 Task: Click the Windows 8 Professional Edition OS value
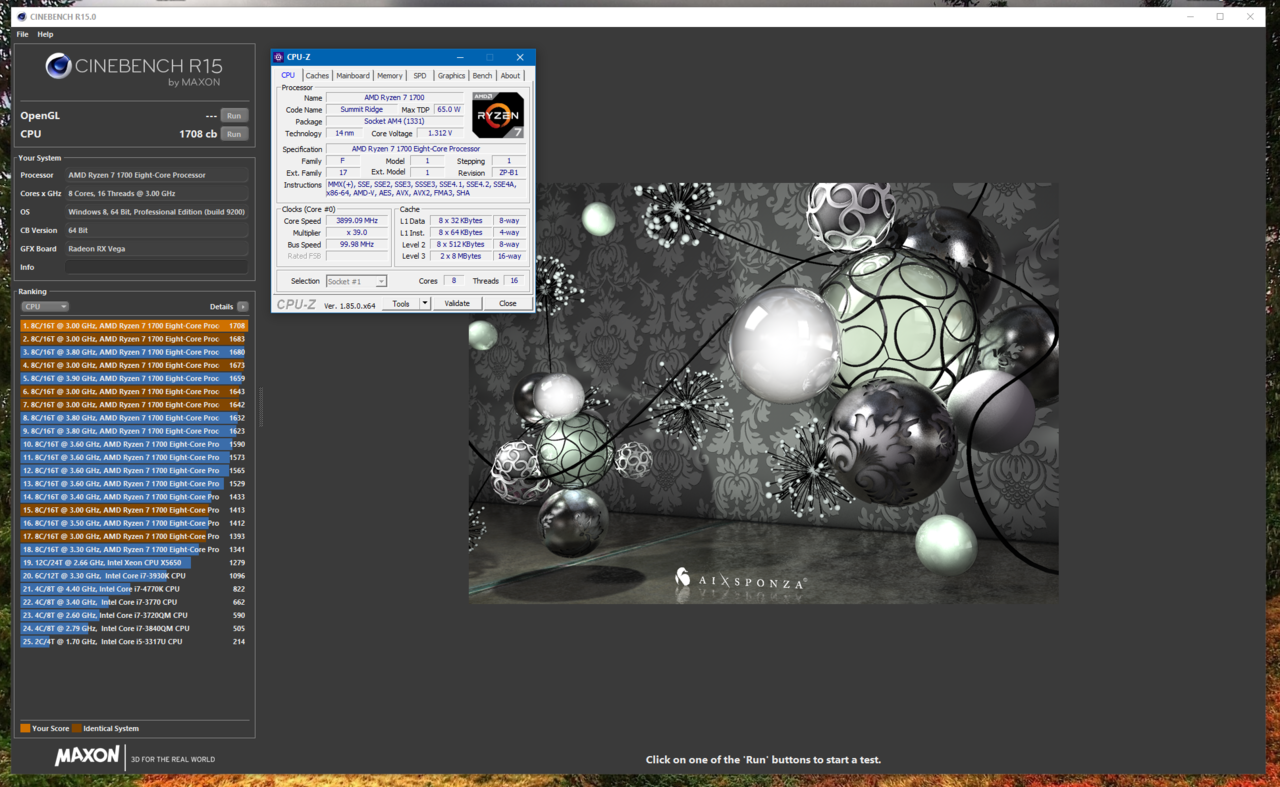(x=157, y=212)
